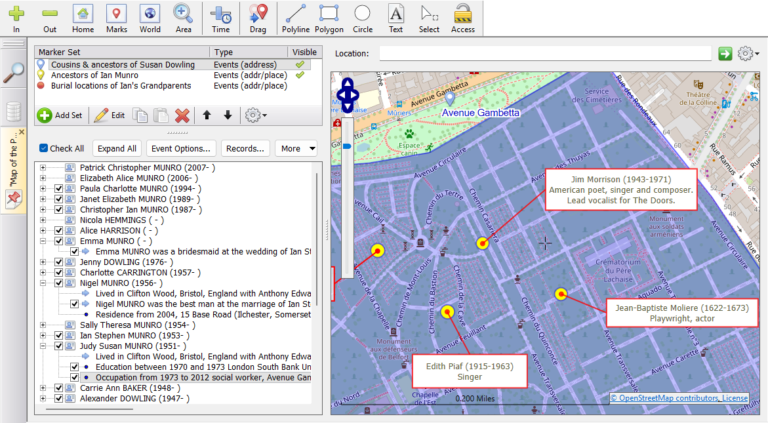
Task: Toggle visibility of Ancestors of Ian Munro set
Action: coord(300,75)
